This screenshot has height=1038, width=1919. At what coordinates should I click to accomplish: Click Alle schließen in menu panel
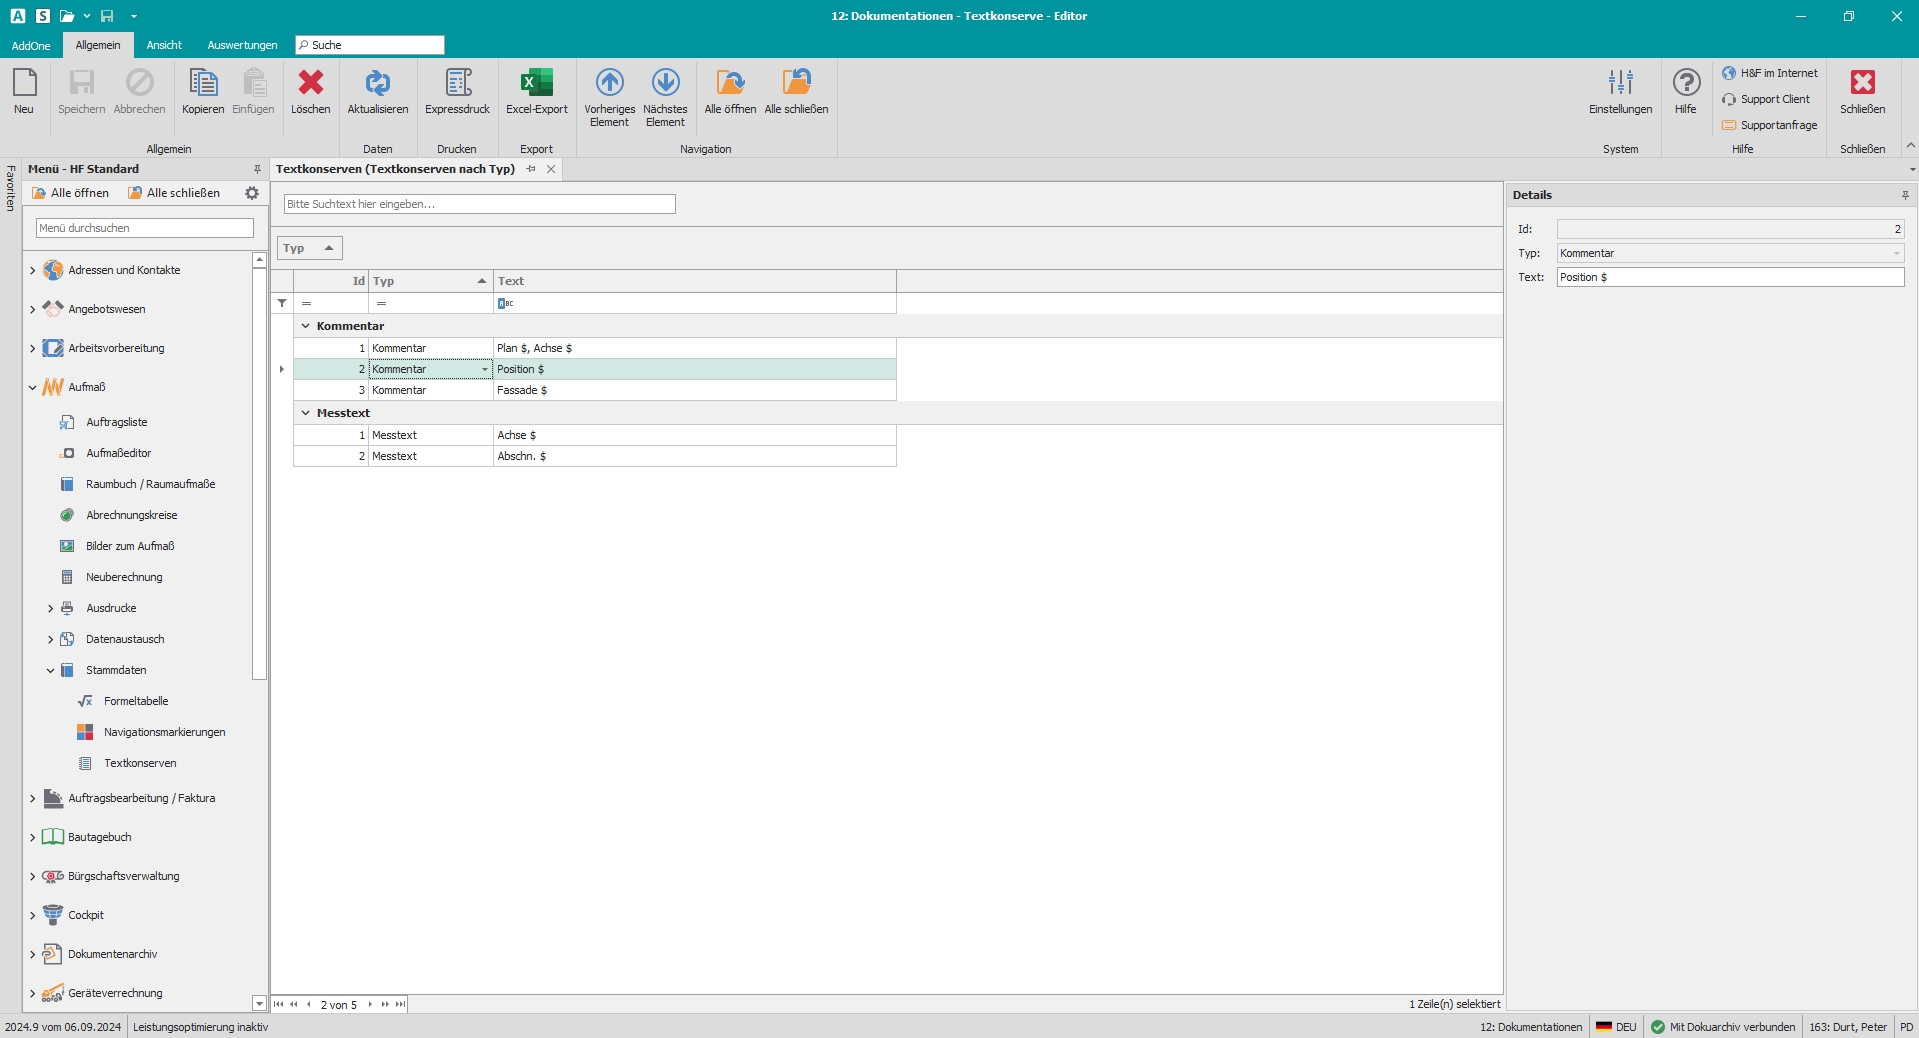[174, 193]
